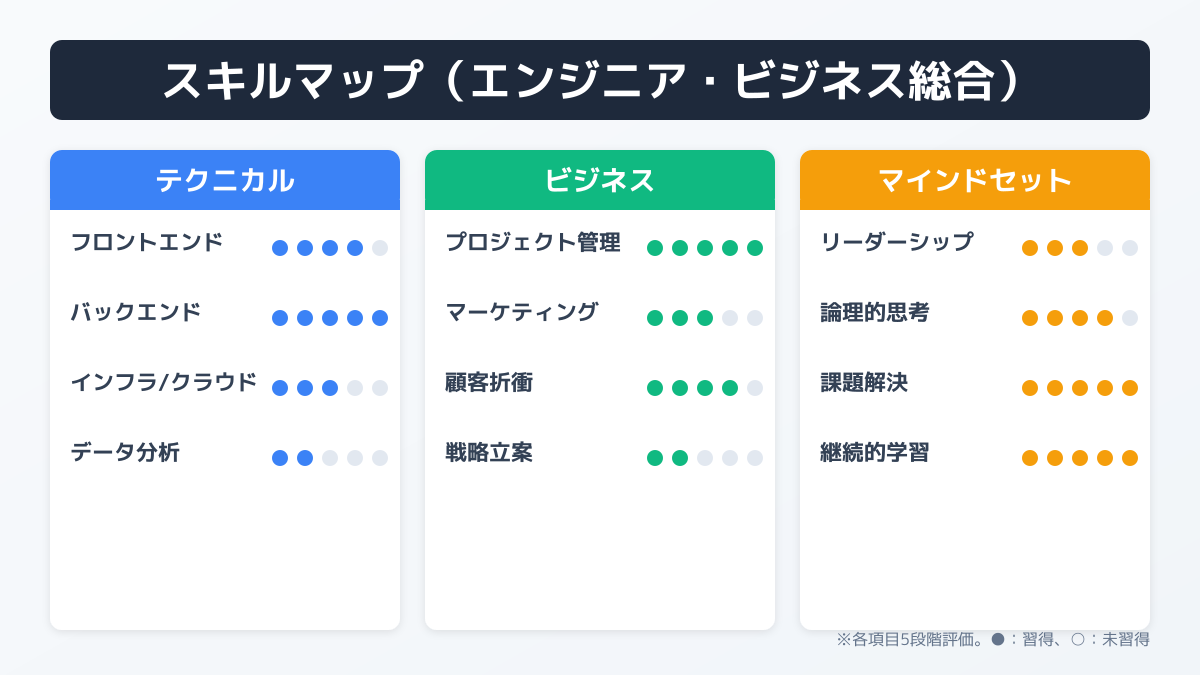Select third orange dot for リーダーシップ

tap(1080, 248)
